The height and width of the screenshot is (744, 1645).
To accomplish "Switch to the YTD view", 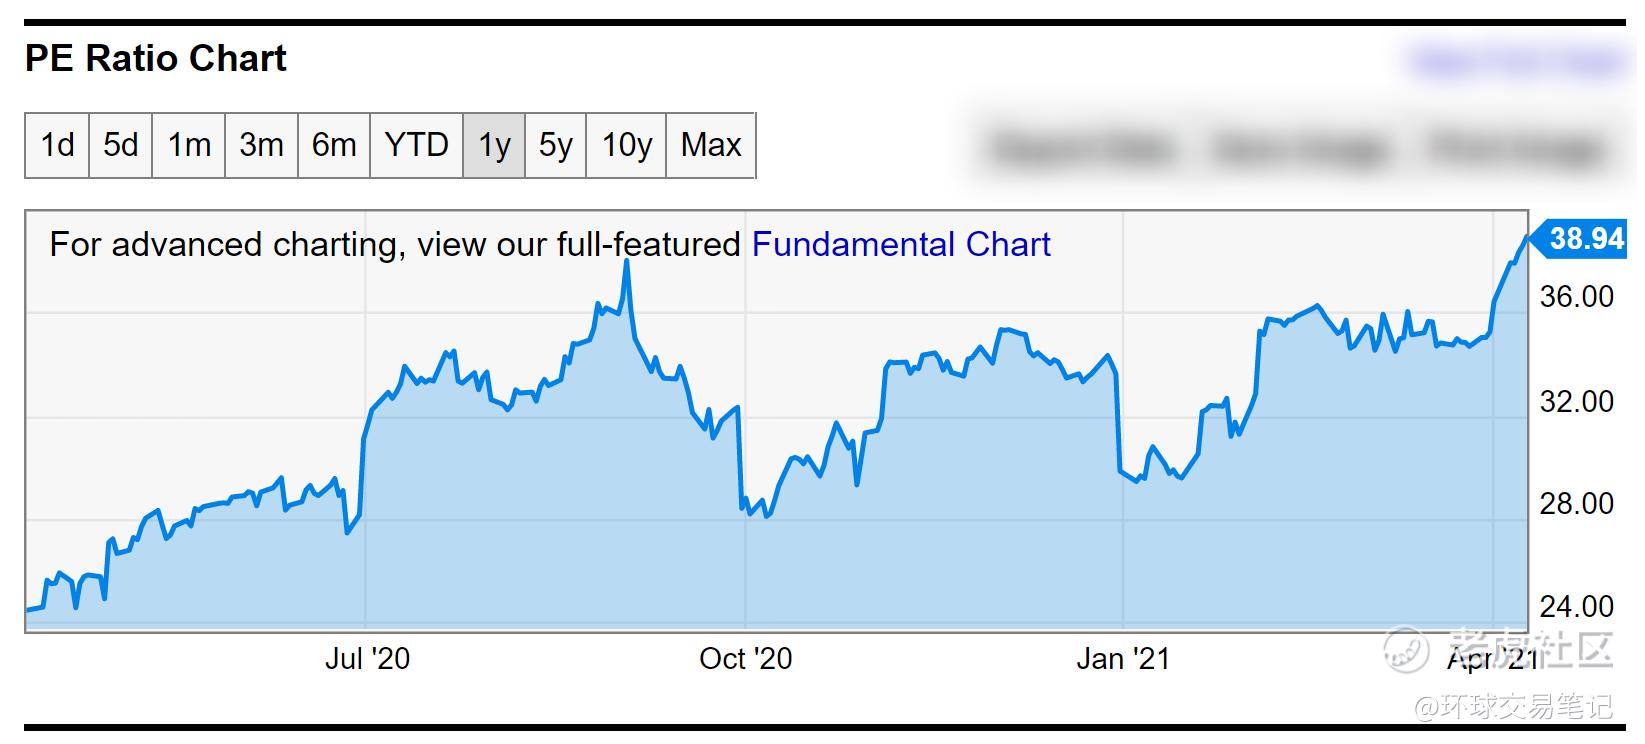I will (x=416, y=146).
